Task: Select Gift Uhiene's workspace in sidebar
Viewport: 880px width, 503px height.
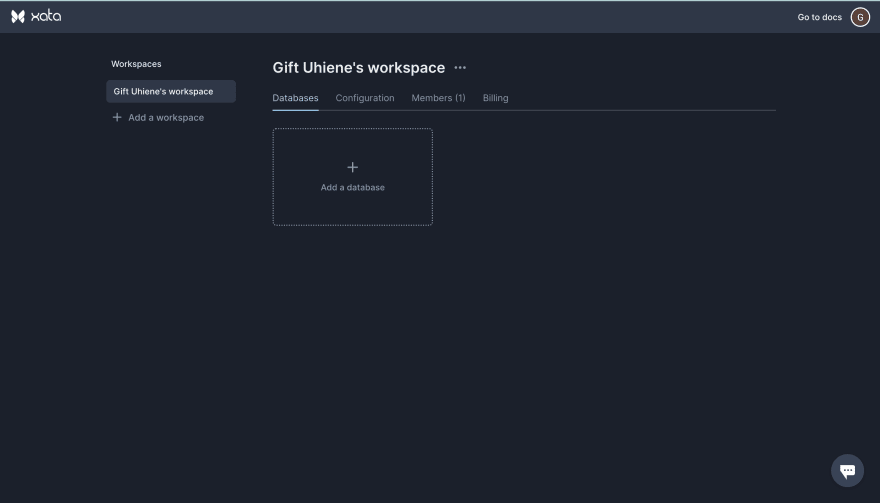Action: pyautogui.click(x=171, y=92)
